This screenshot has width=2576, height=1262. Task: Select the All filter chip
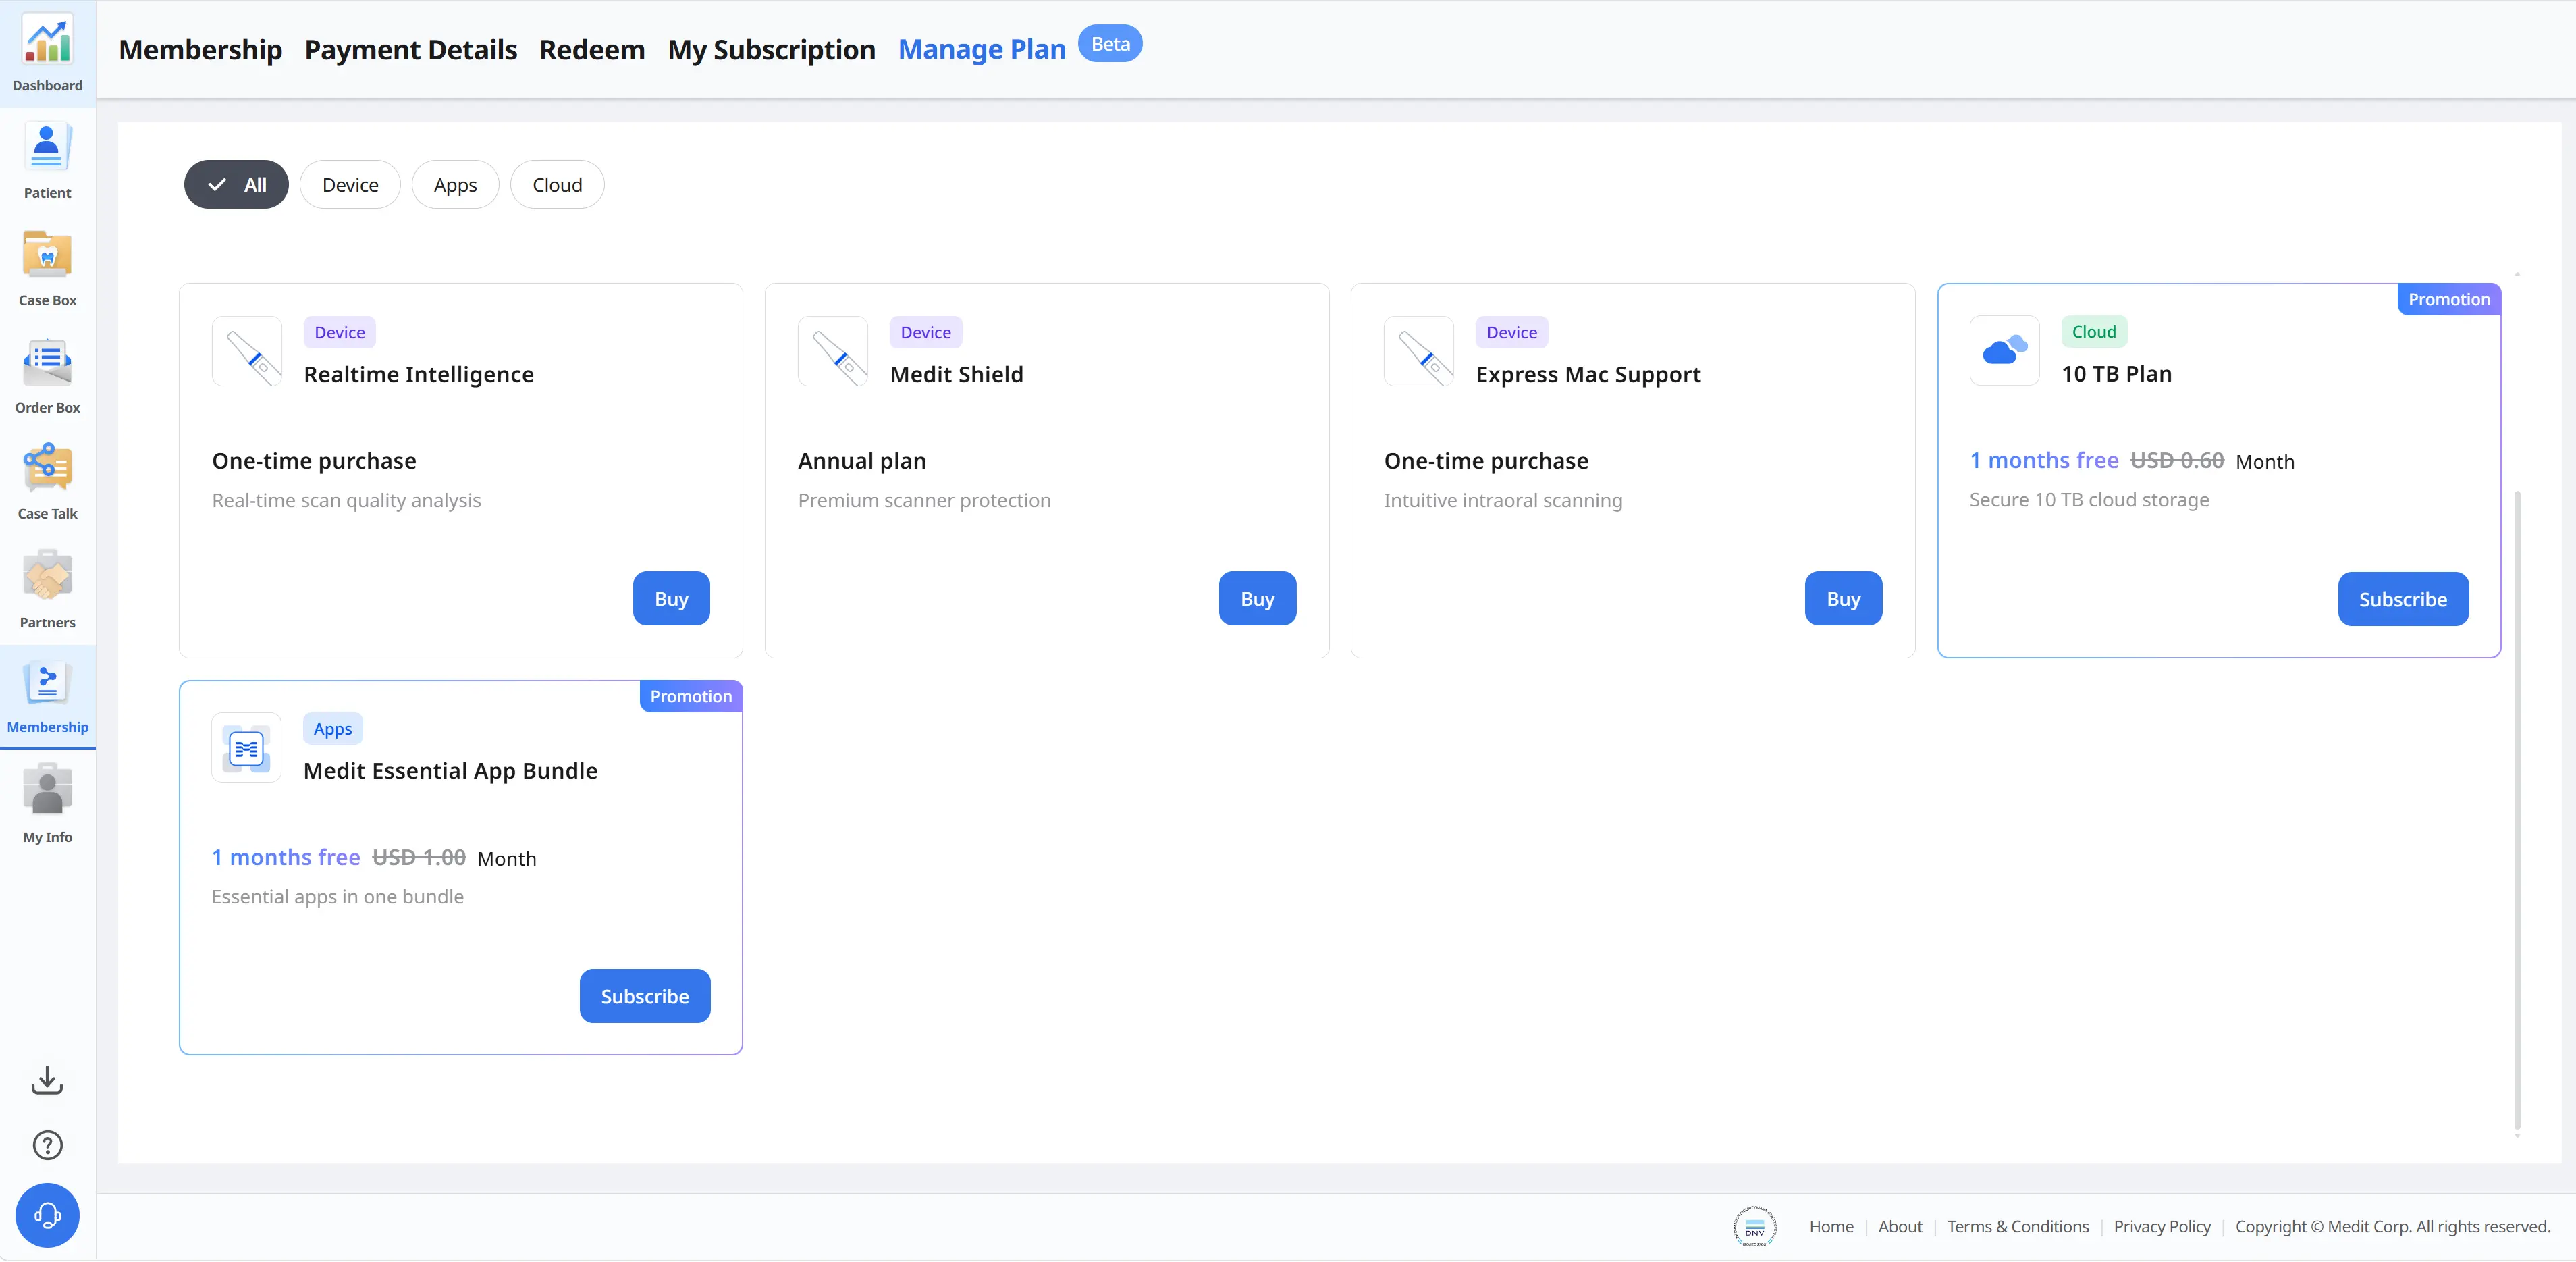point(236,185)
